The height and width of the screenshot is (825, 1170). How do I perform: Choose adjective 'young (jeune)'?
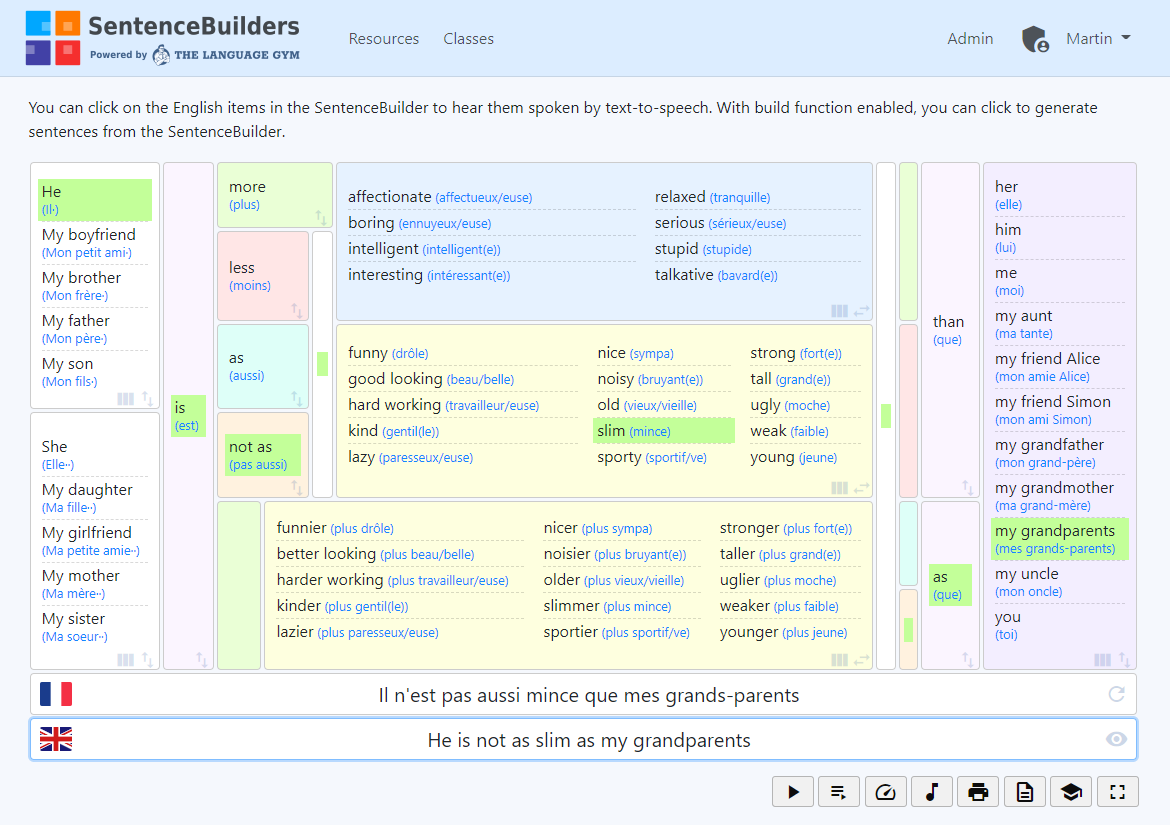pos(794,457)
